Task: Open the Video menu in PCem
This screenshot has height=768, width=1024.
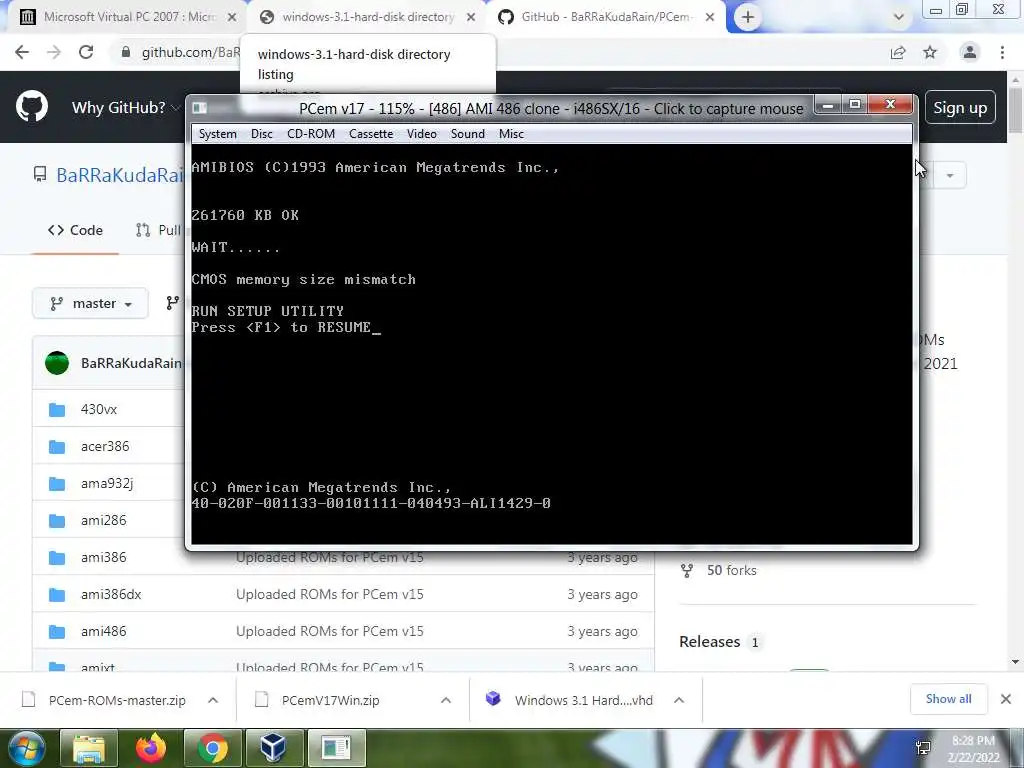Action: pyautogui.click(x=422, y=134)
